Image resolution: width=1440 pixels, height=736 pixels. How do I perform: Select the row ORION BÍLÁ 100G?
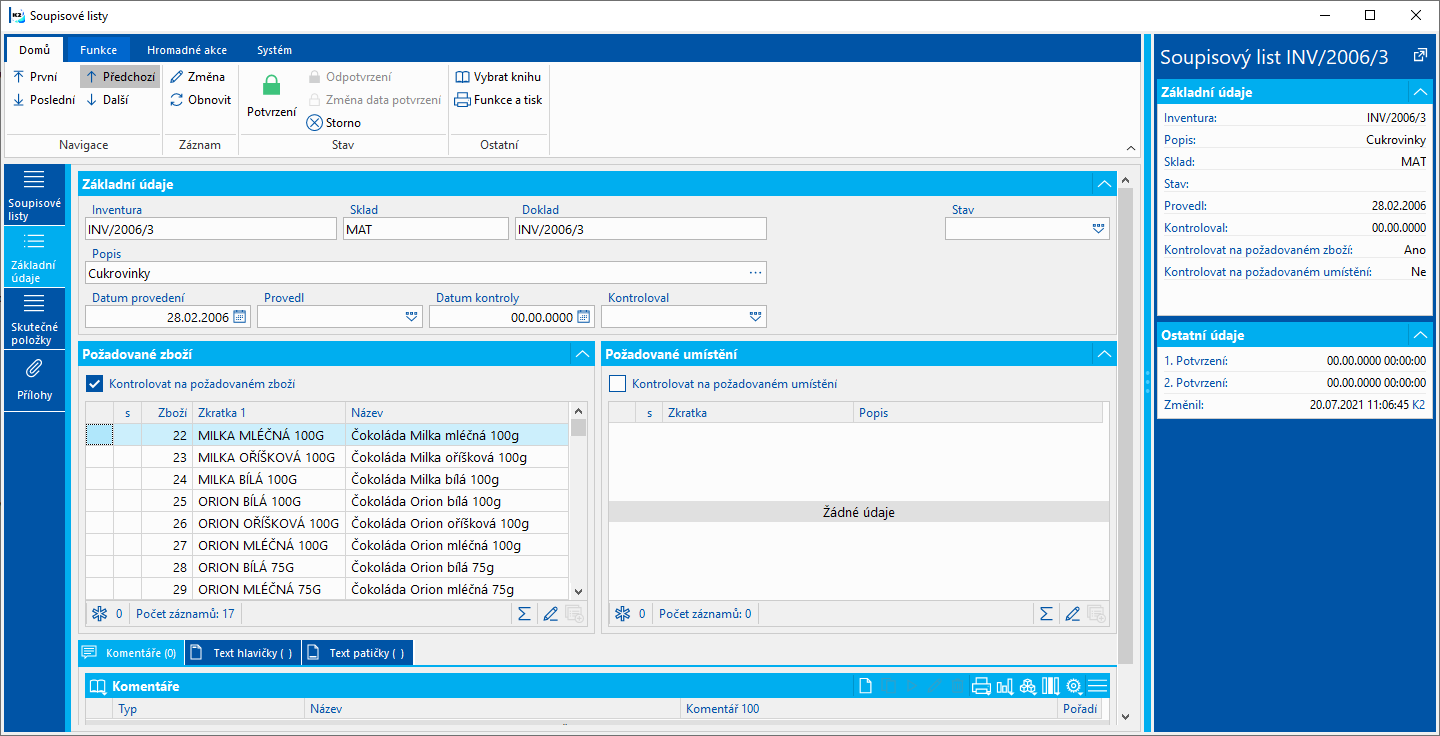pos(327,501)
